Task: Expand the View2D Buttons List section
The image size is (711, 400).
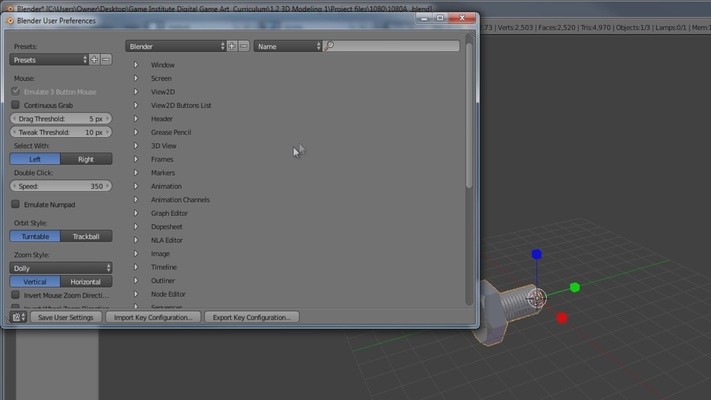Action: 136,105
